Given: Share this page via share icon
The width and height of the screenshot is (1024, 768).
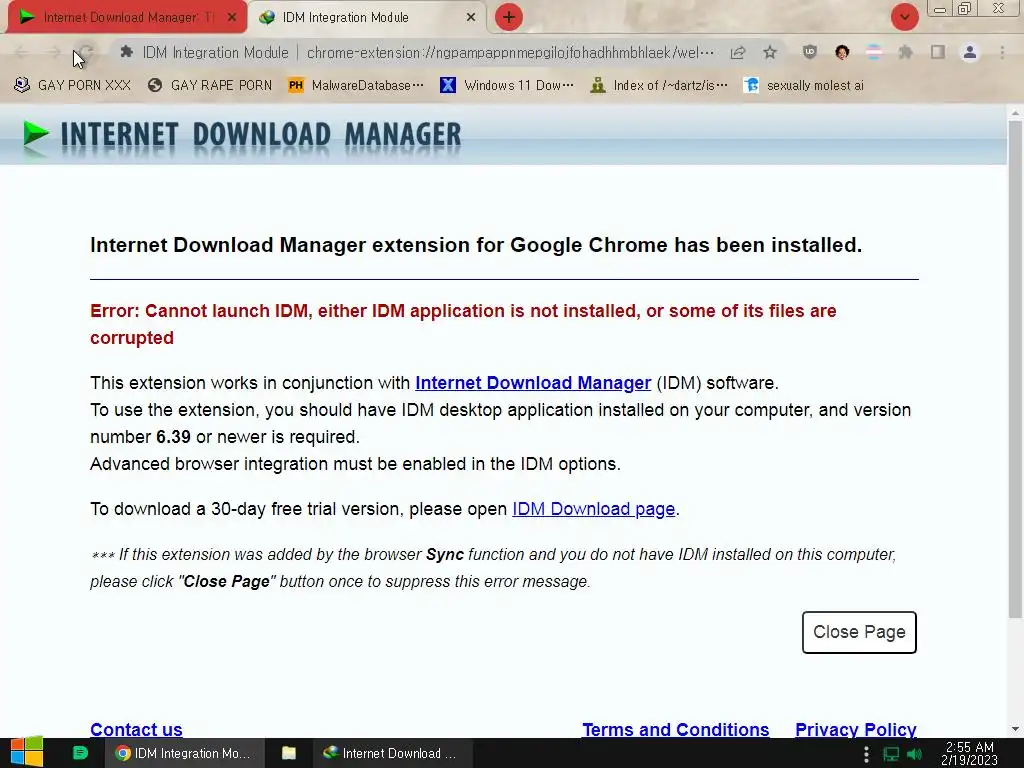Looking at the screenshot, I should (x=738, y=52).
